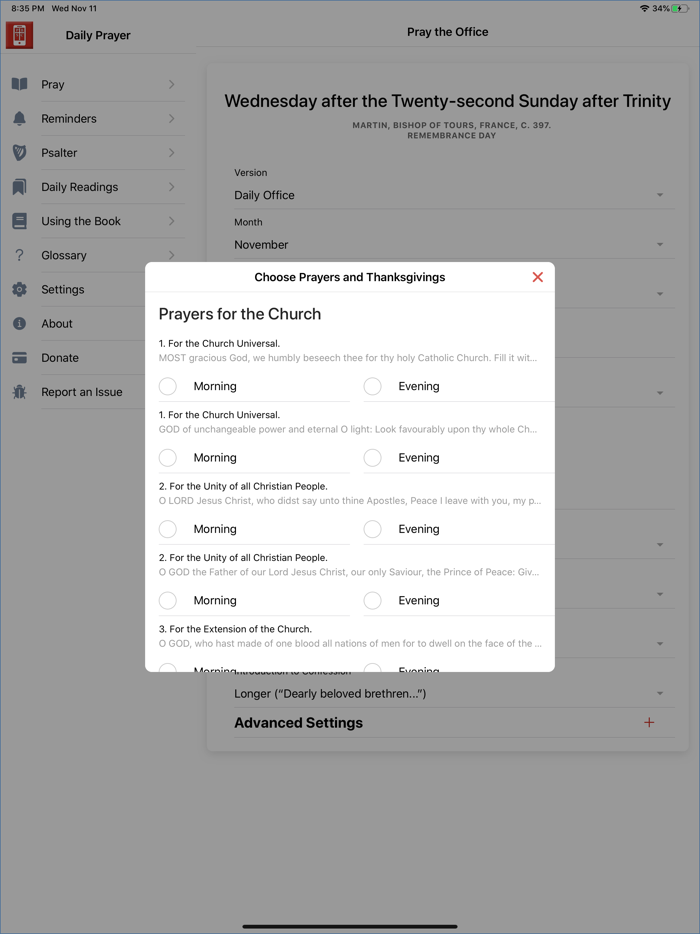
Task: Open the Report an Issue menu item
Action: pyautogui.click(x=73, y=392)
